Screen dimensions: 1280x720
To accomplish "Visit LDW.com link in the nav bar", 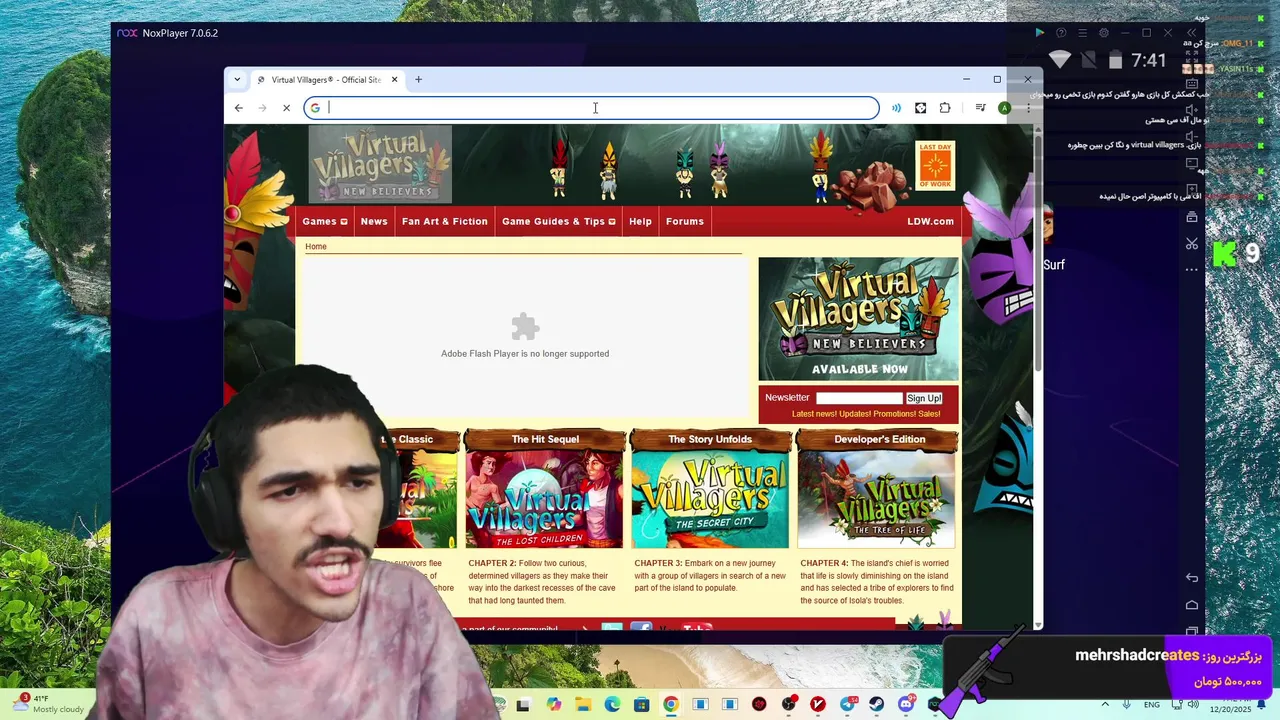I will click(930, 222).
